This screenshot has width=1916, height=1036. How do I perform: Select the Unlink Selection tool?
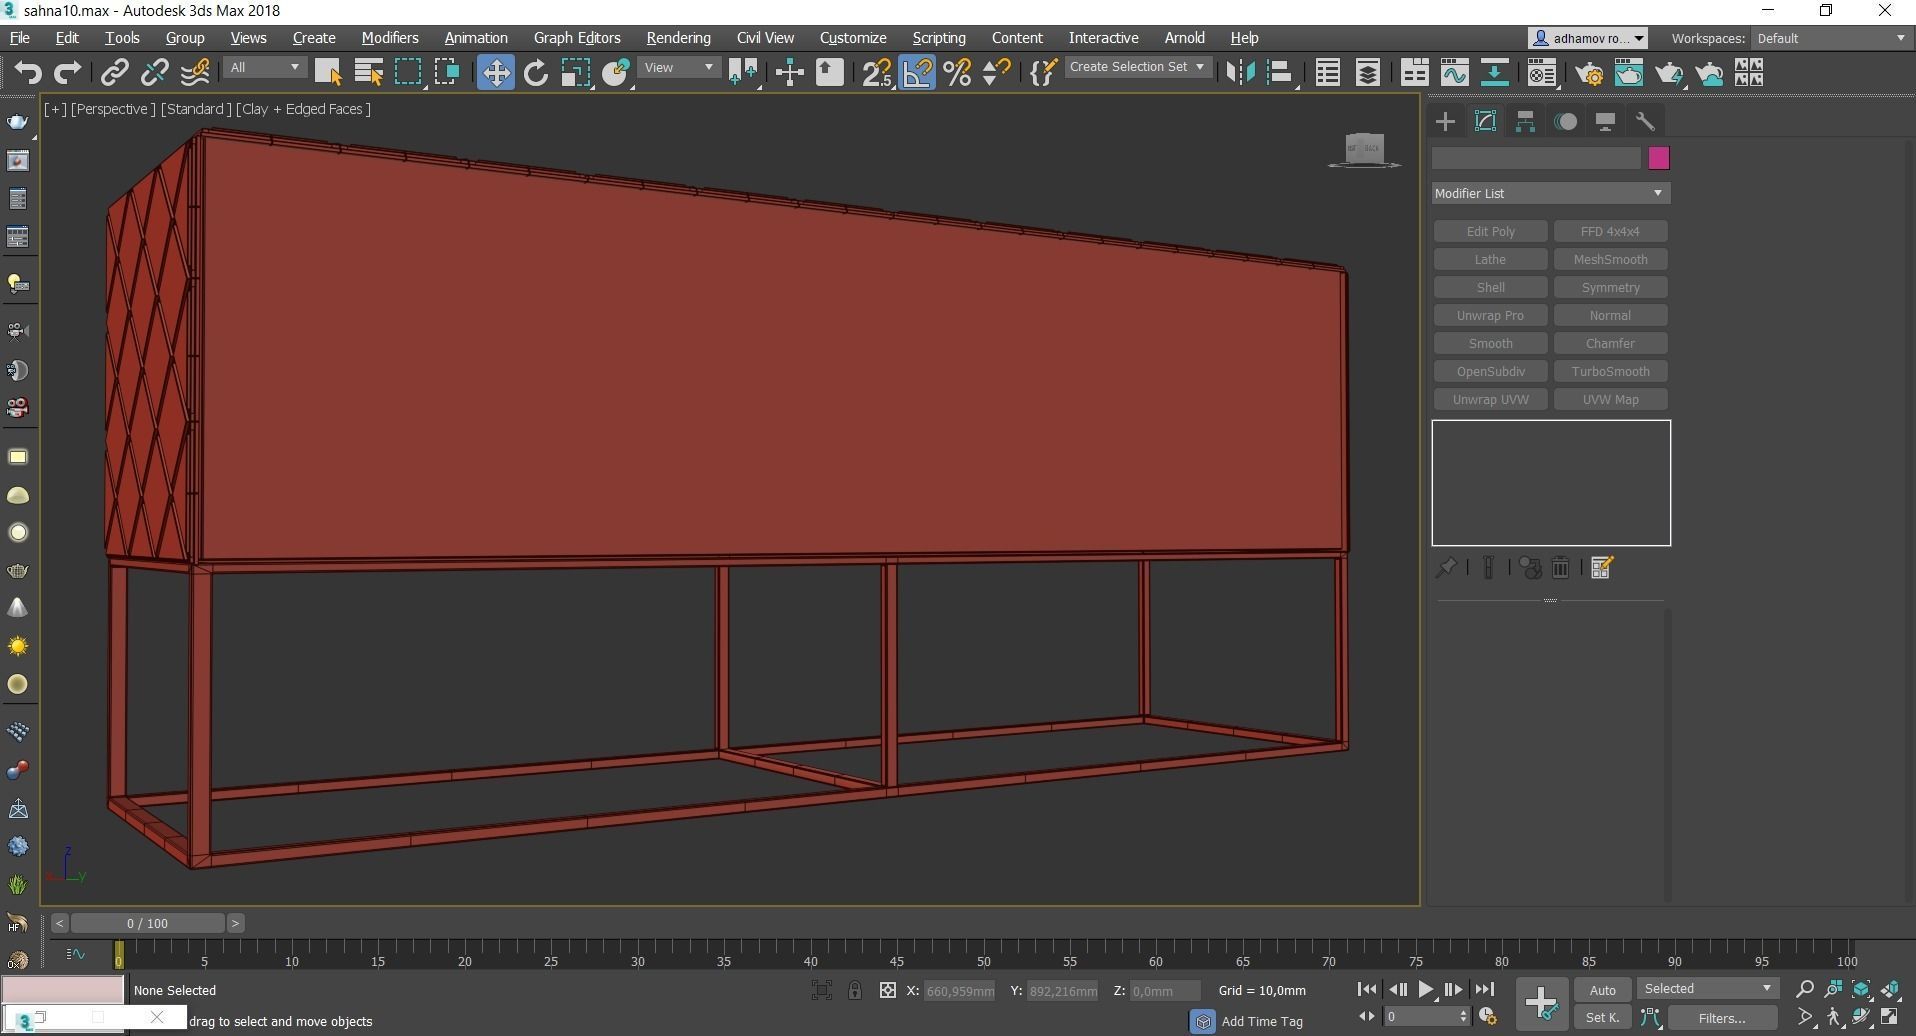tap(155, 73)
